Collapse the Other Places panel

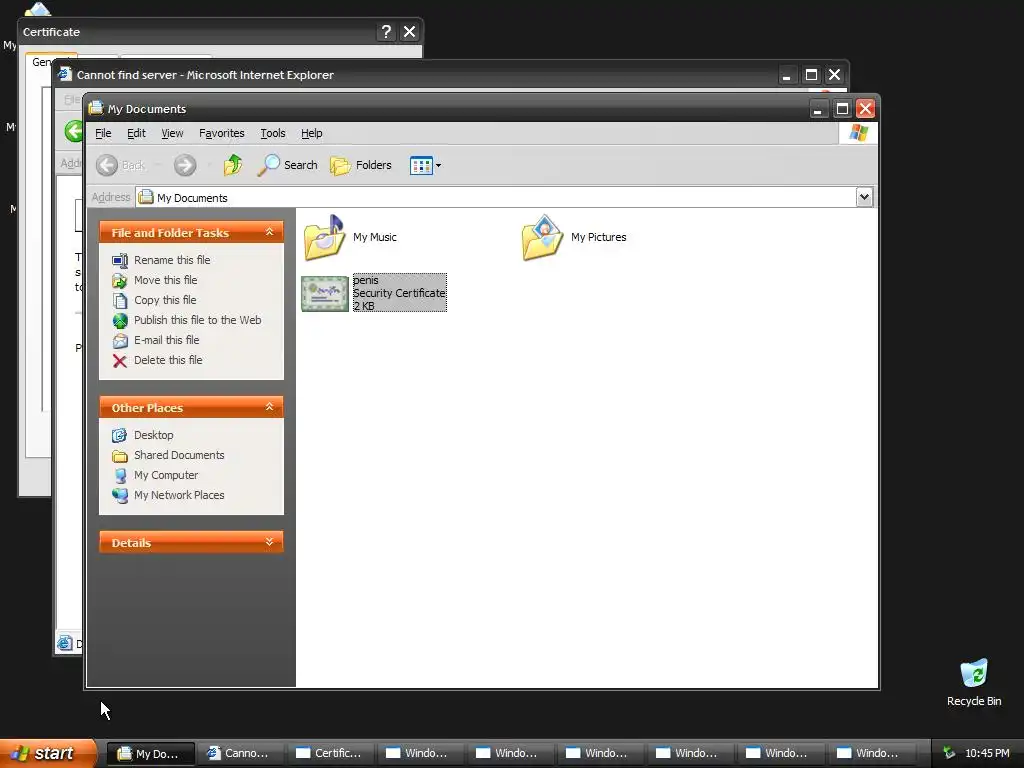coord(269,408)
